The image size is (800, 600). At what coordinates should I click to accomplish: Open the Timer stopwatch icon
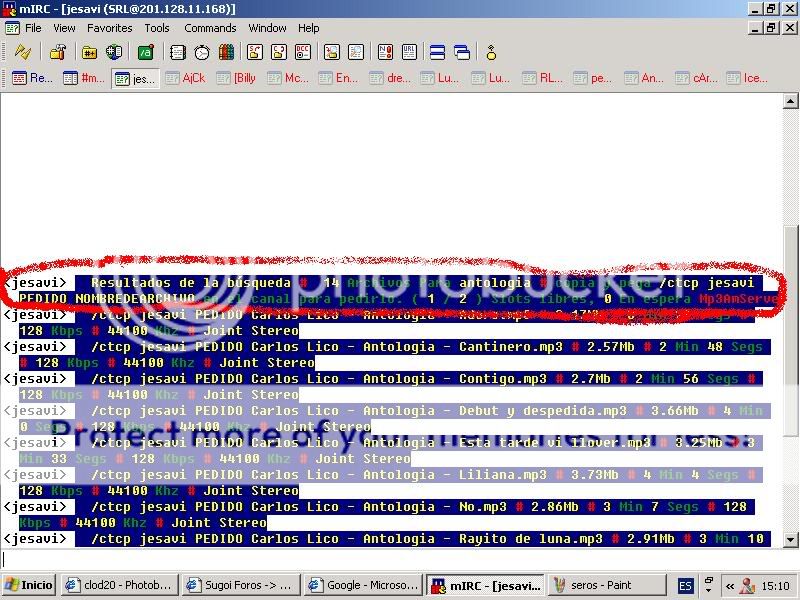202,52
